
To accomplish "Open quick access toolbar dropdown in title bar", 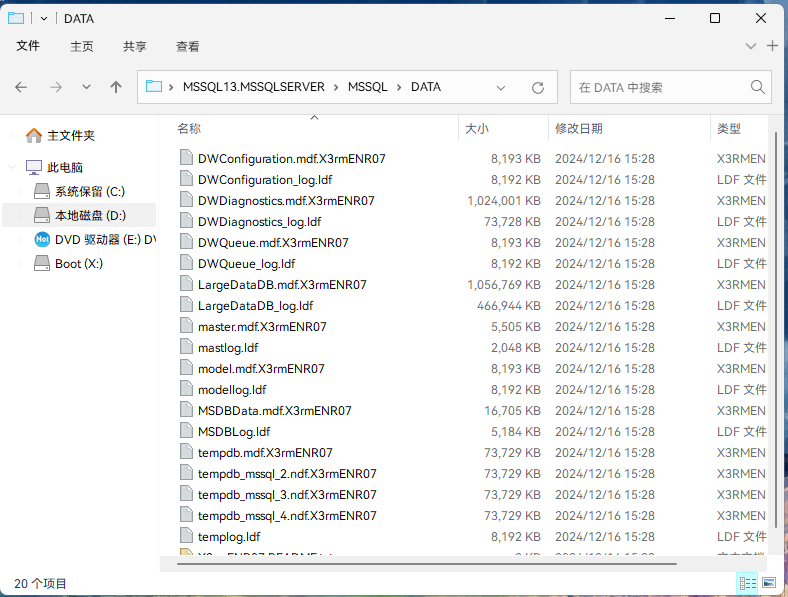I will click(x=44, y=19).
